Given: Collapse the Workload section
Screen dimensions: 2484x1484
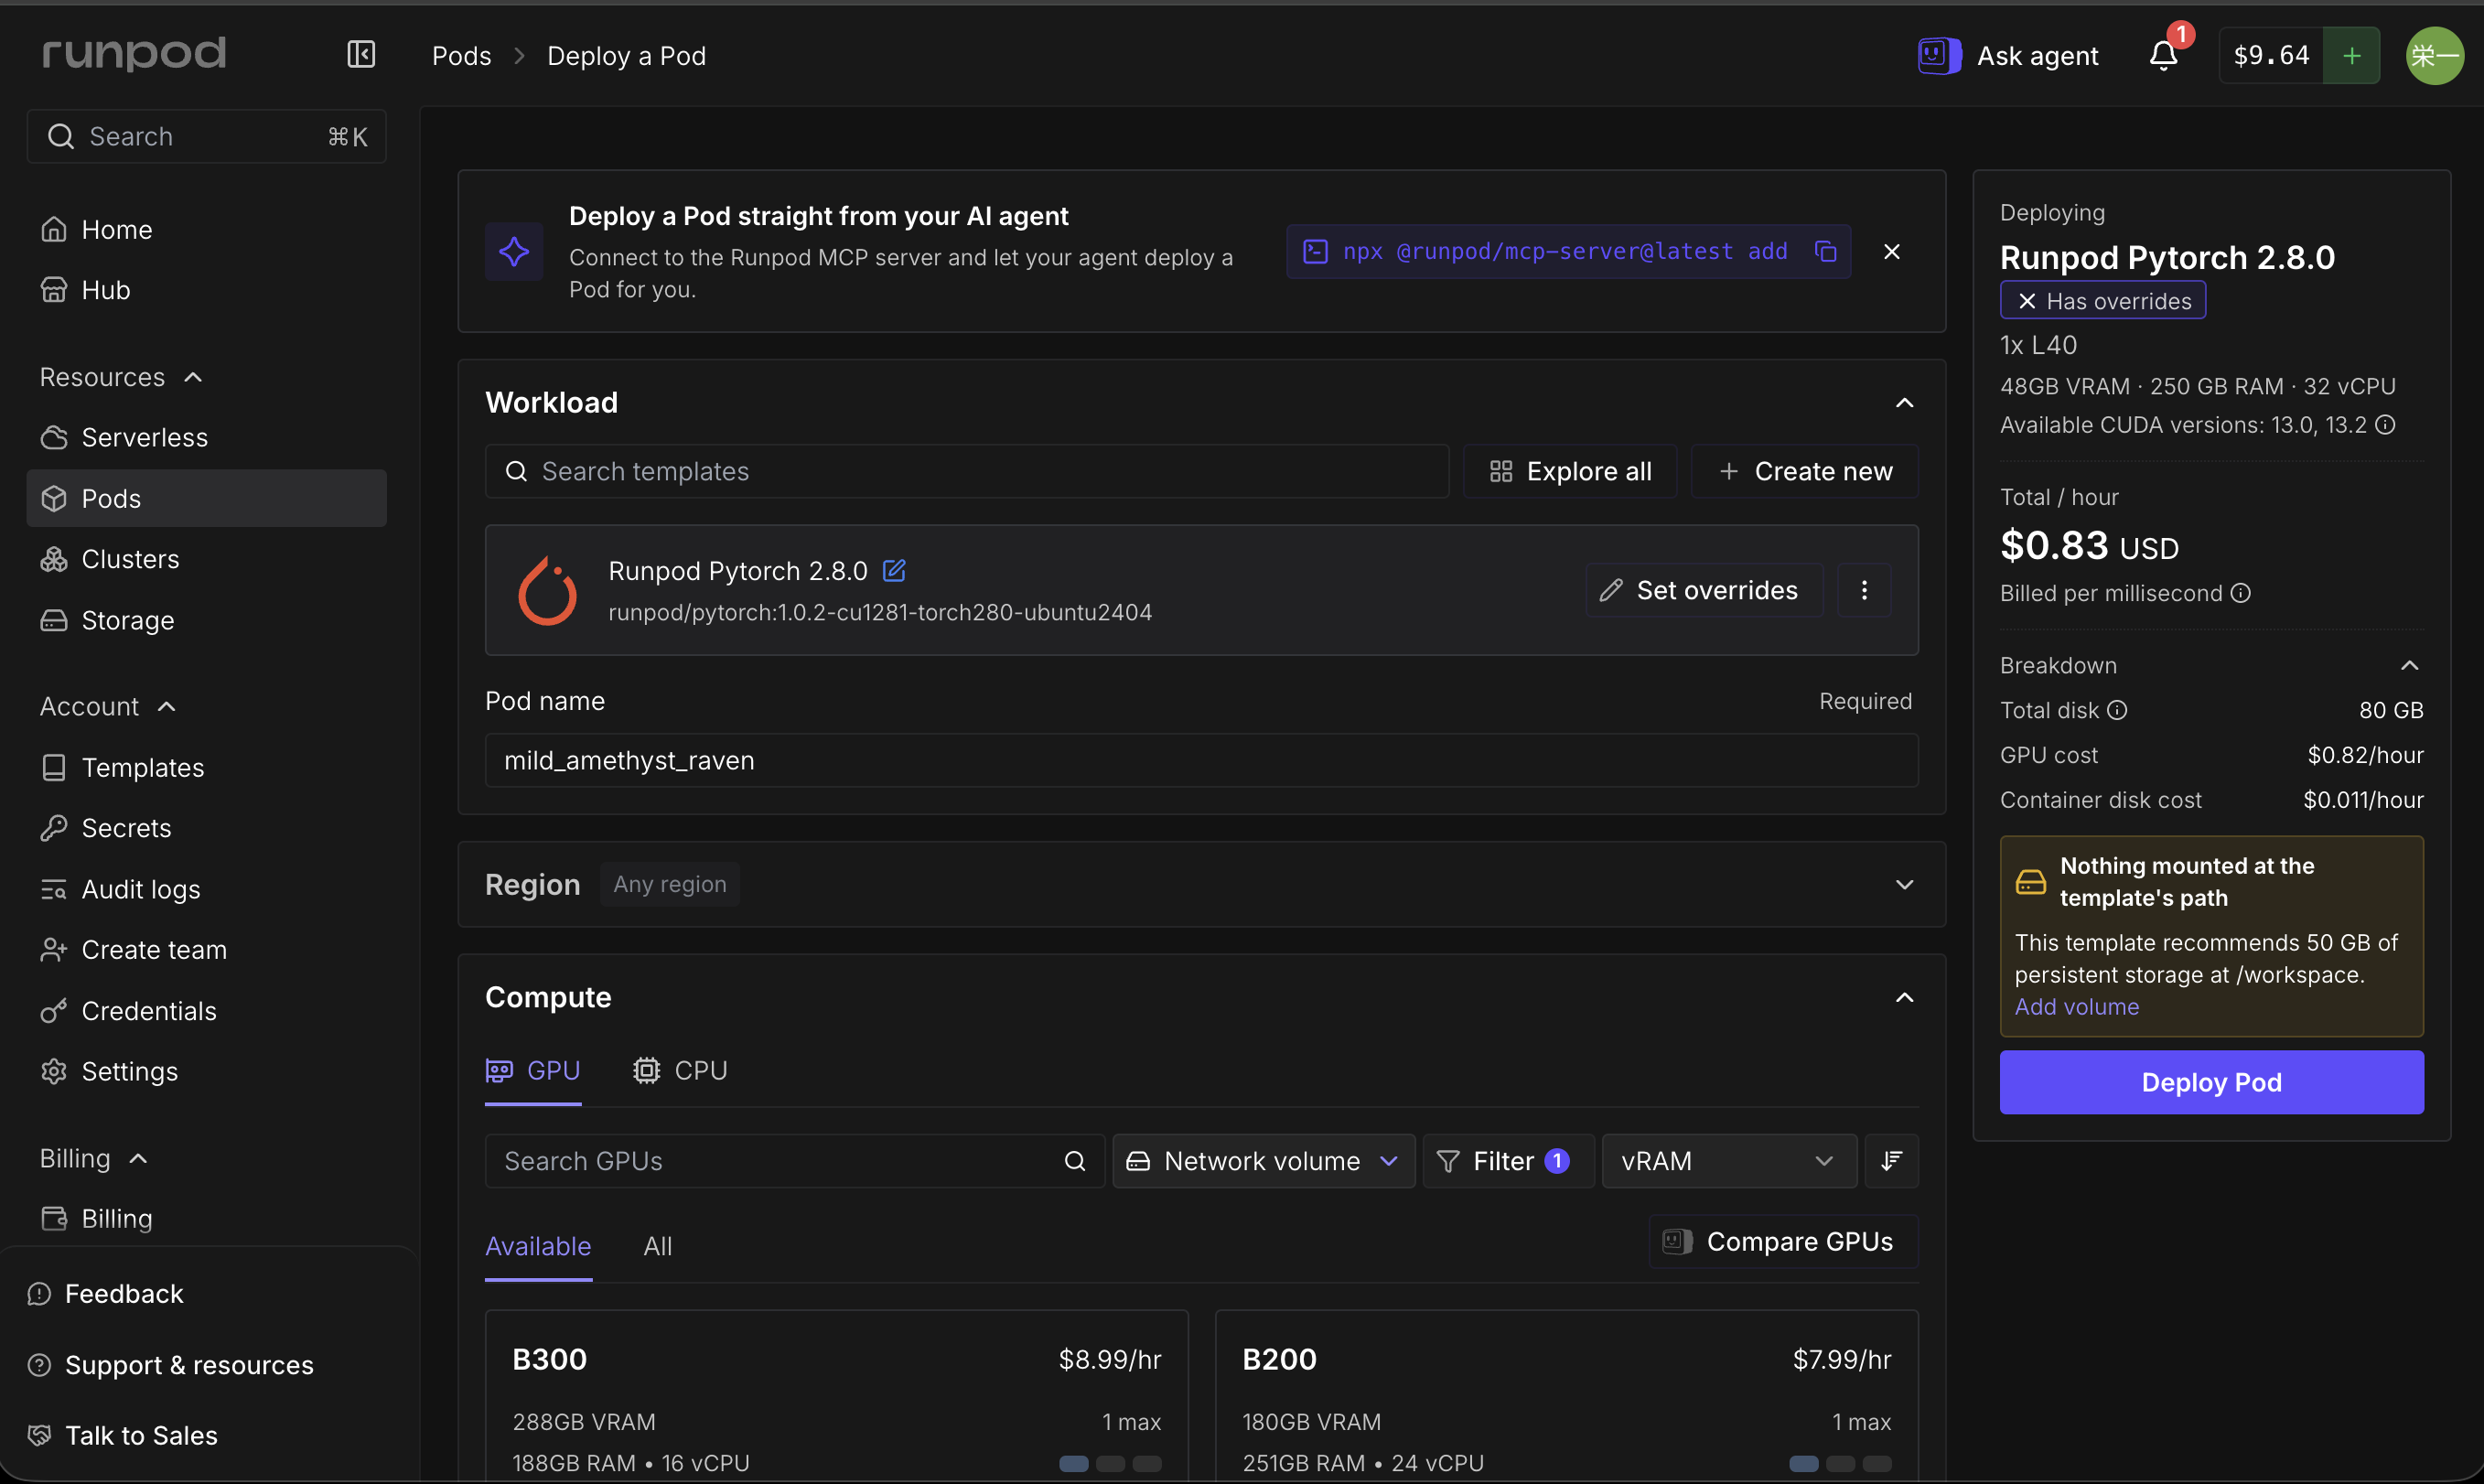Looking at the screenshot, I should click(x=1904, y=402).
